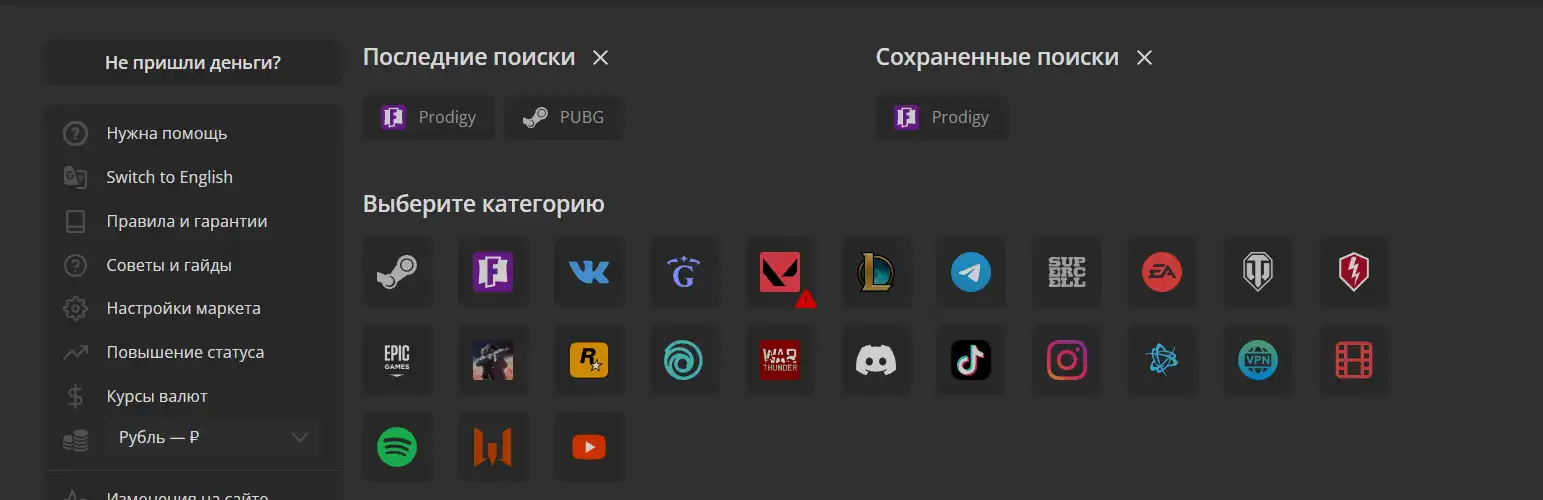This screenshot has height=500, width=1543.
Task: Select the Escape from Tarkov category
Action: [x=493, y=360]
